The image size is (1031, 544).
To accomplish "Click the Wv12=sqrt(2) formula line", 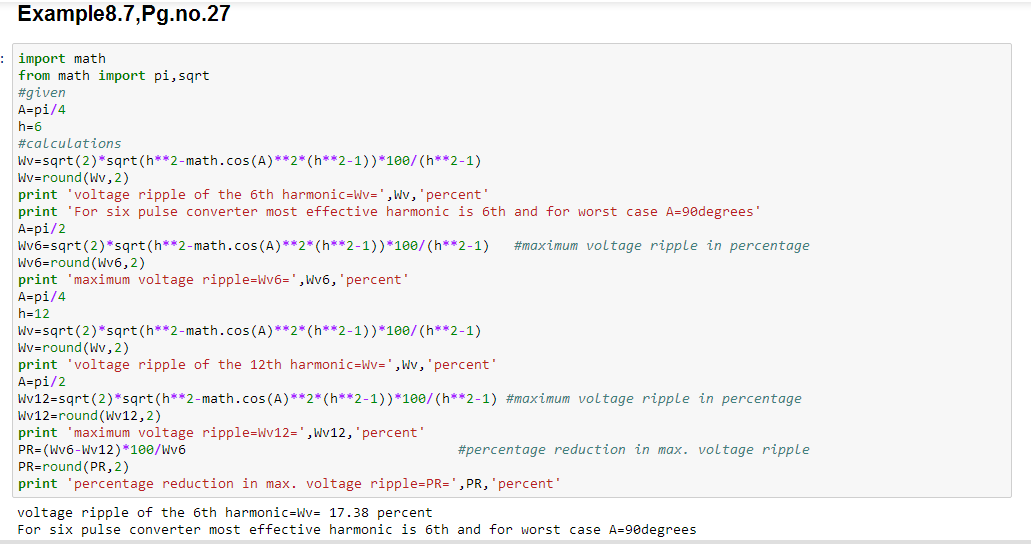I will click(258, 399).
